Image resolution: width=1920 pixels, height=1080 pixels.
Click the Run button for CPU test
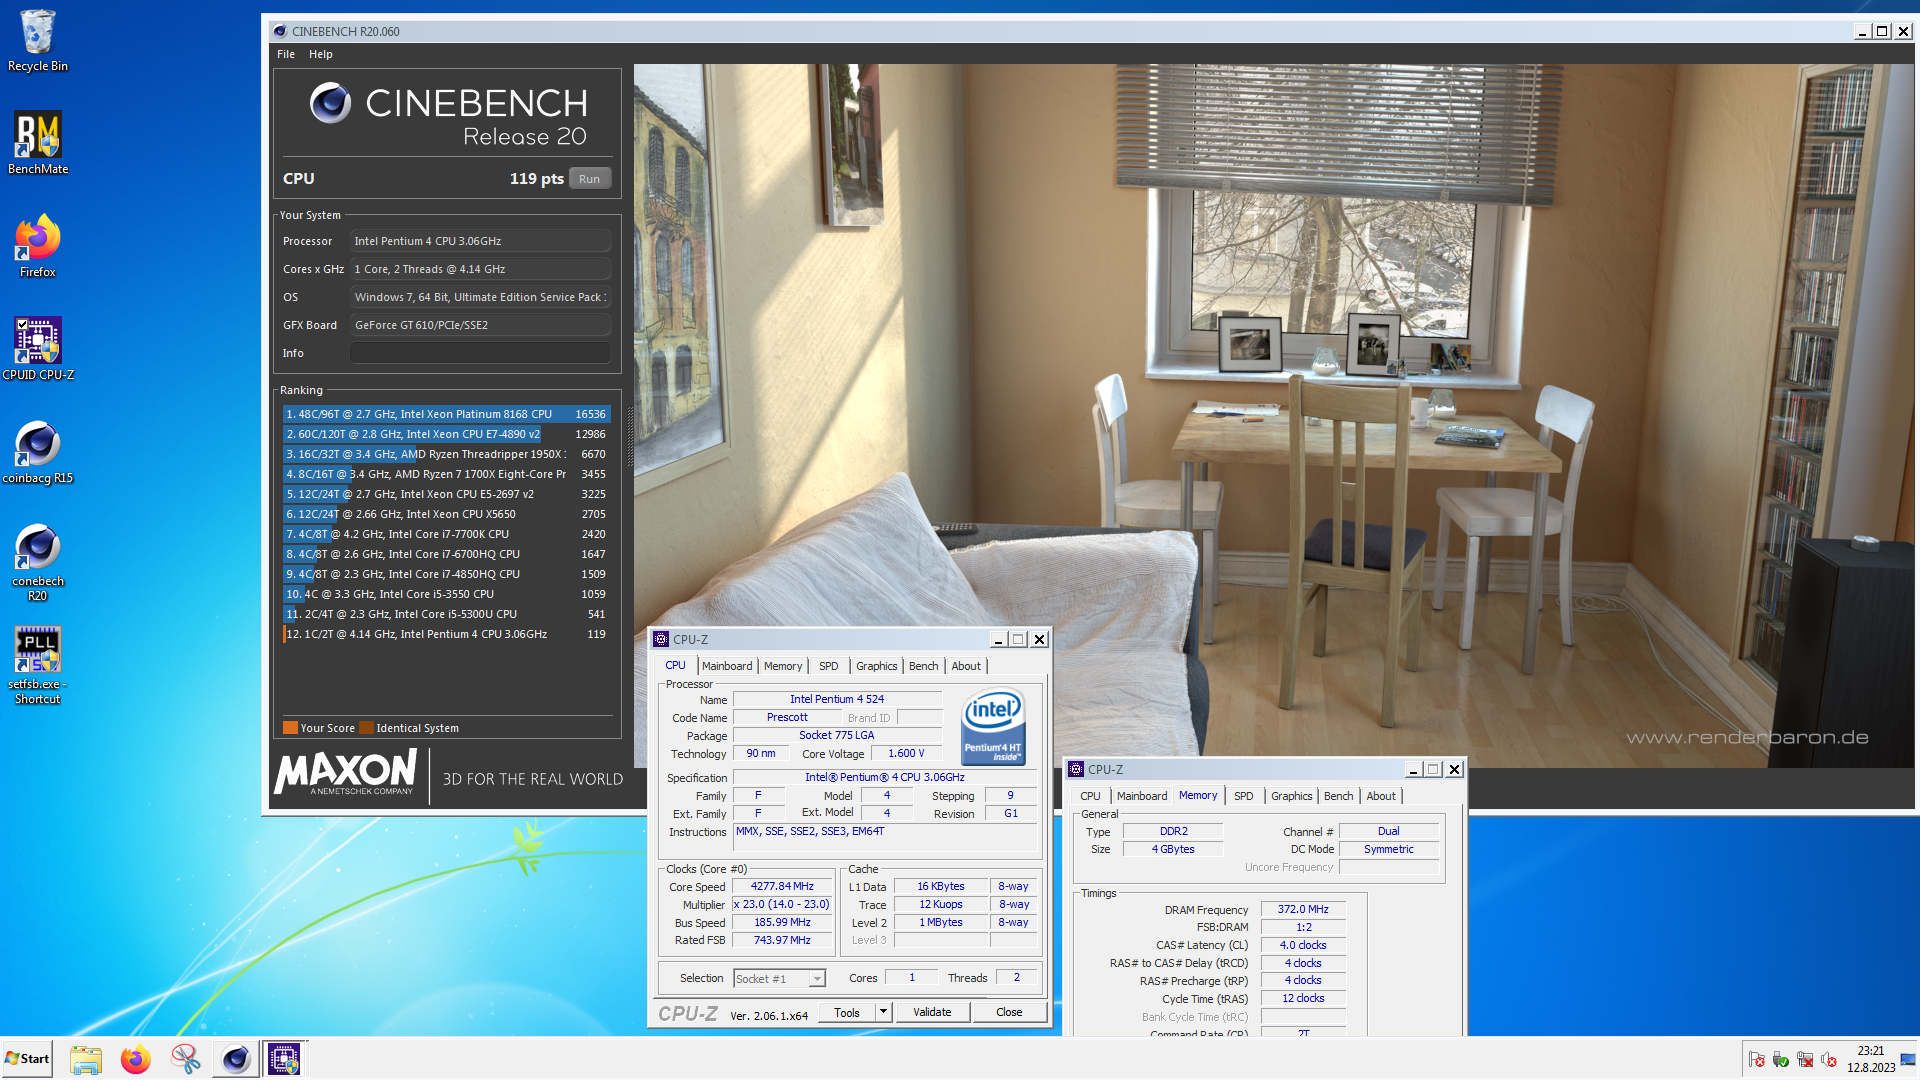590,179
